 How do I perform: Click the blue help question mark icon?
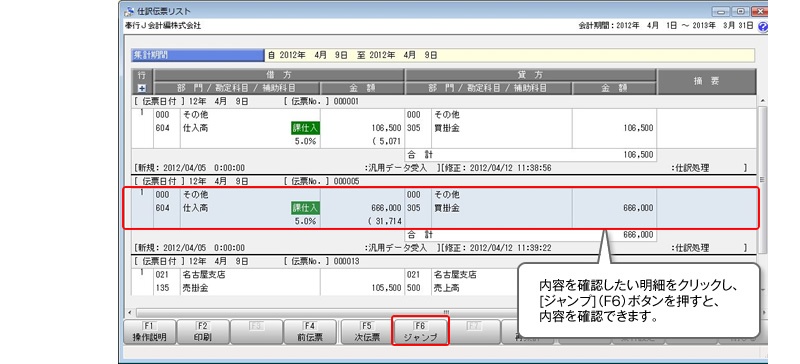(763, 27)
